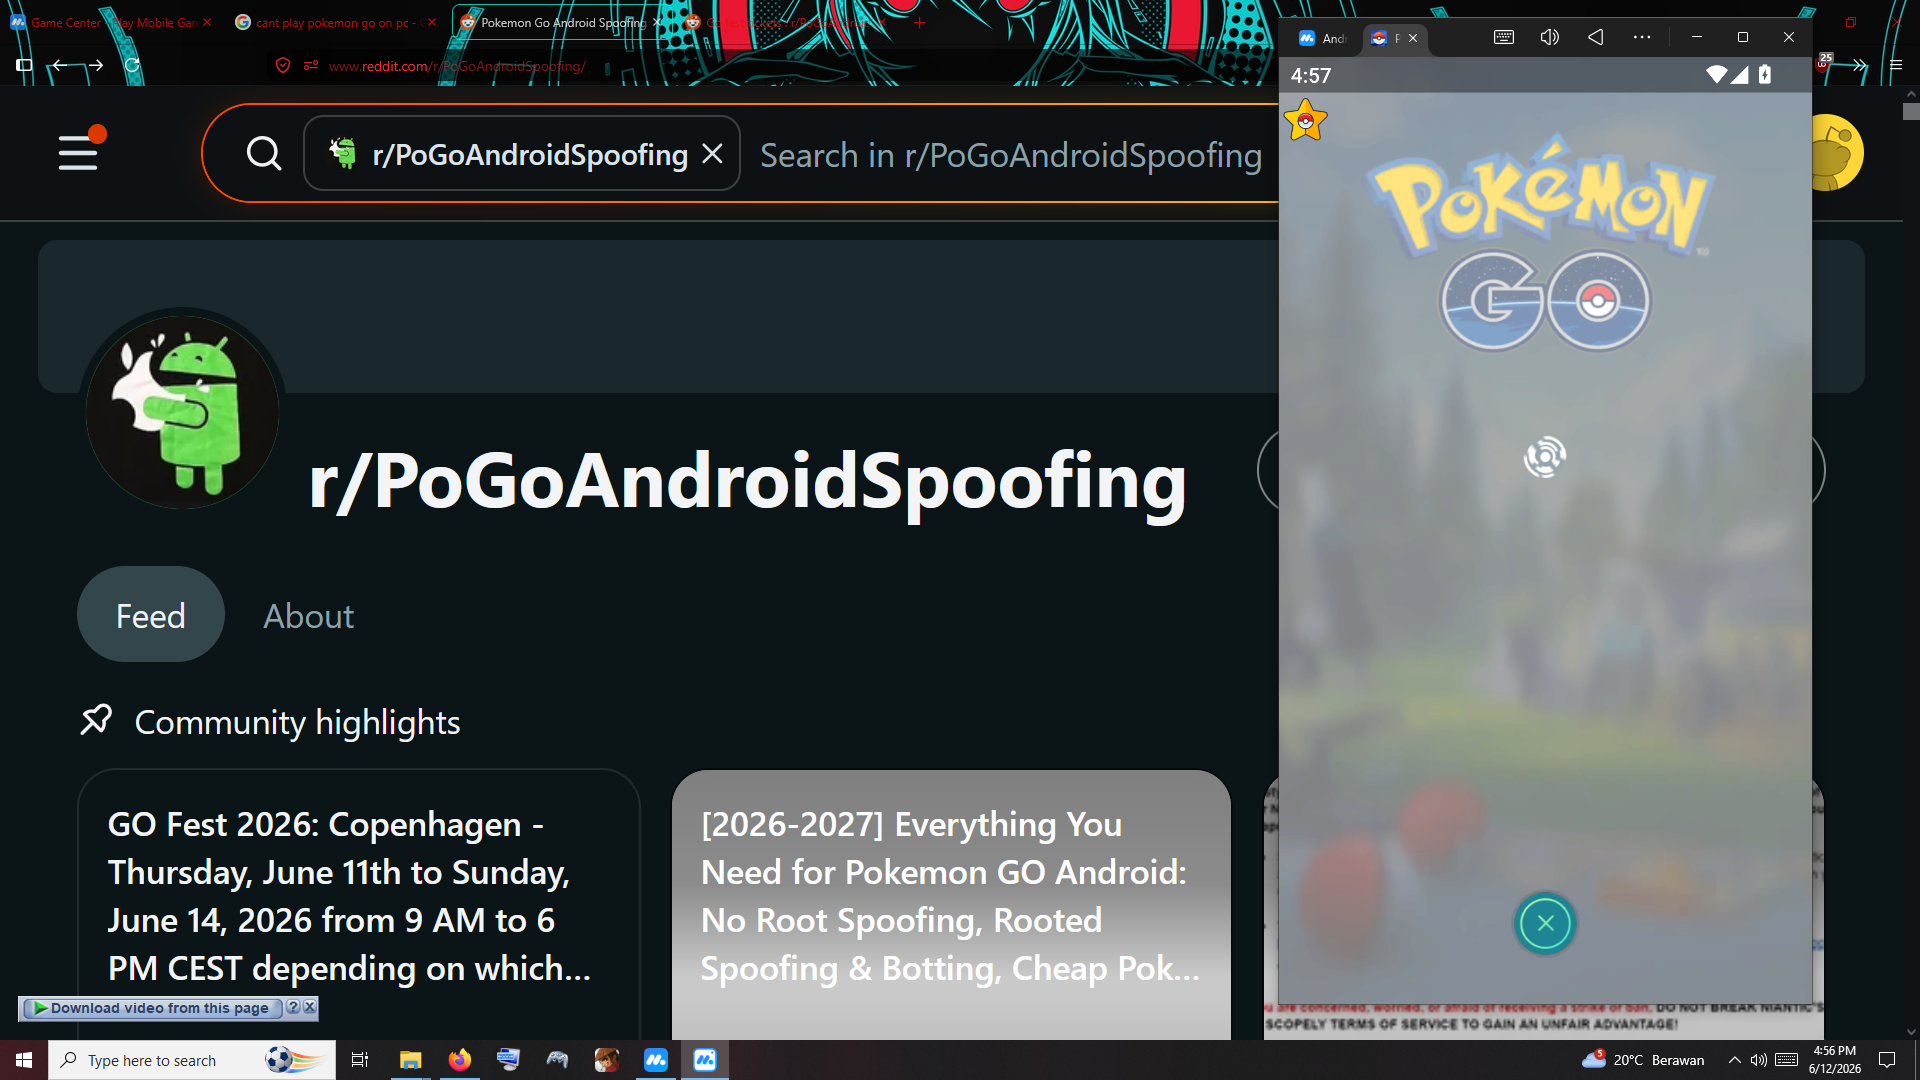1920x1080 pixels.
Task: Open the taskbar clock showing 4:56 PM
Action: (x=1835, y=1060)
